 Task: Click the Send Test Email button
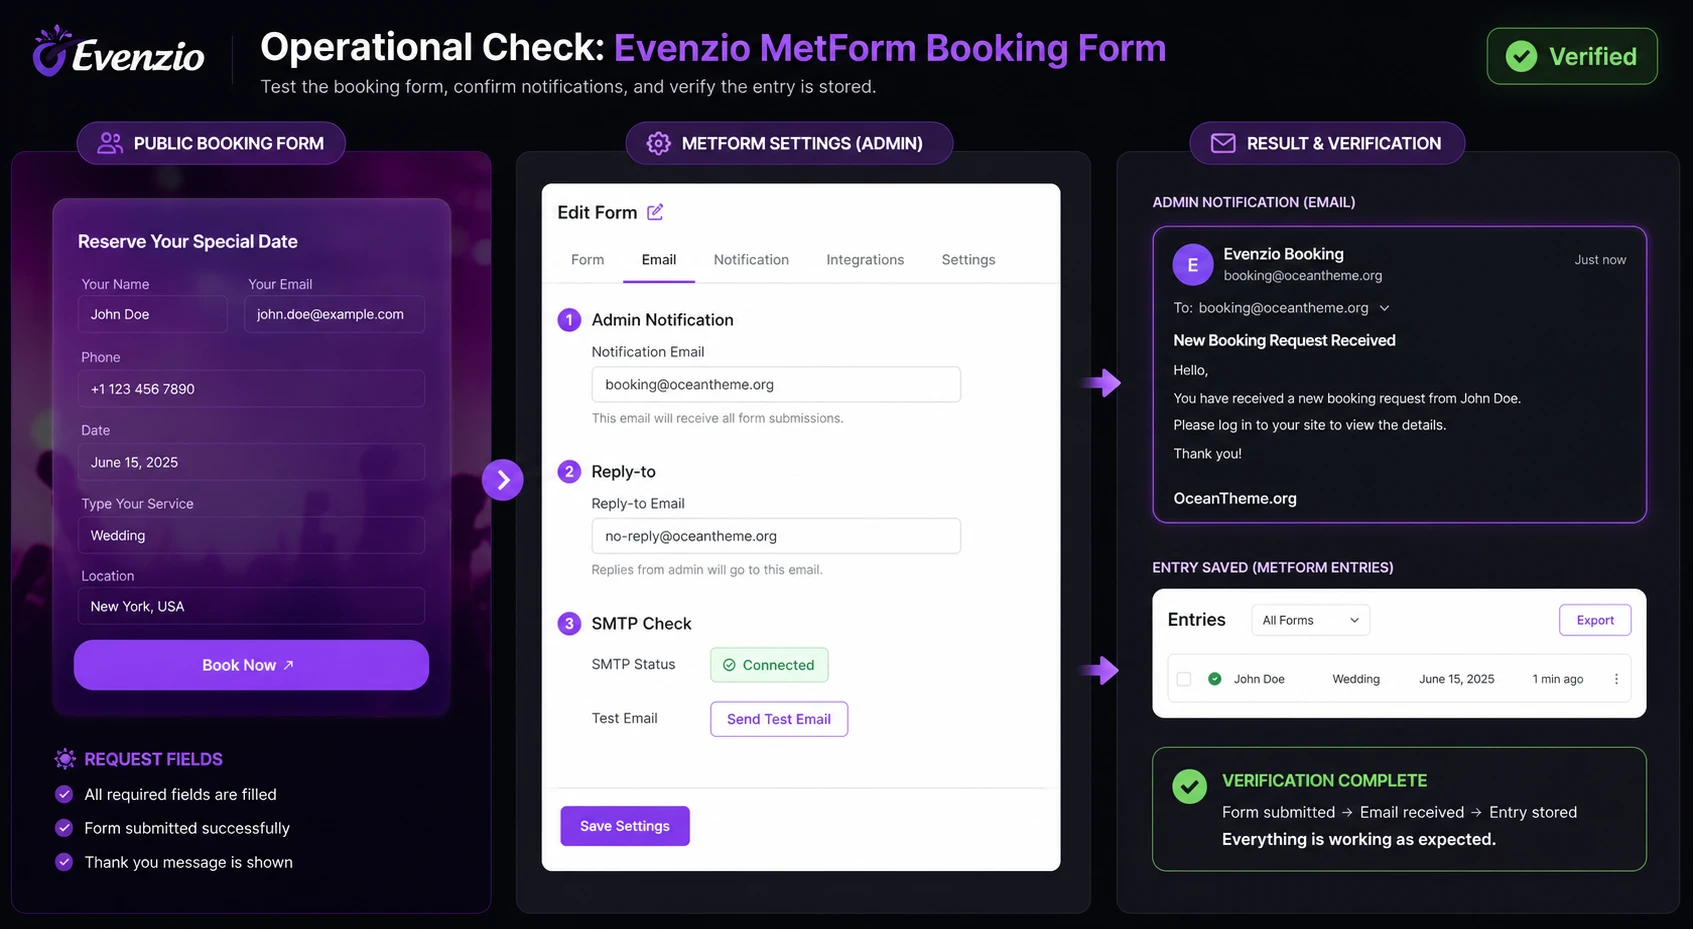(x=779, y=719)
